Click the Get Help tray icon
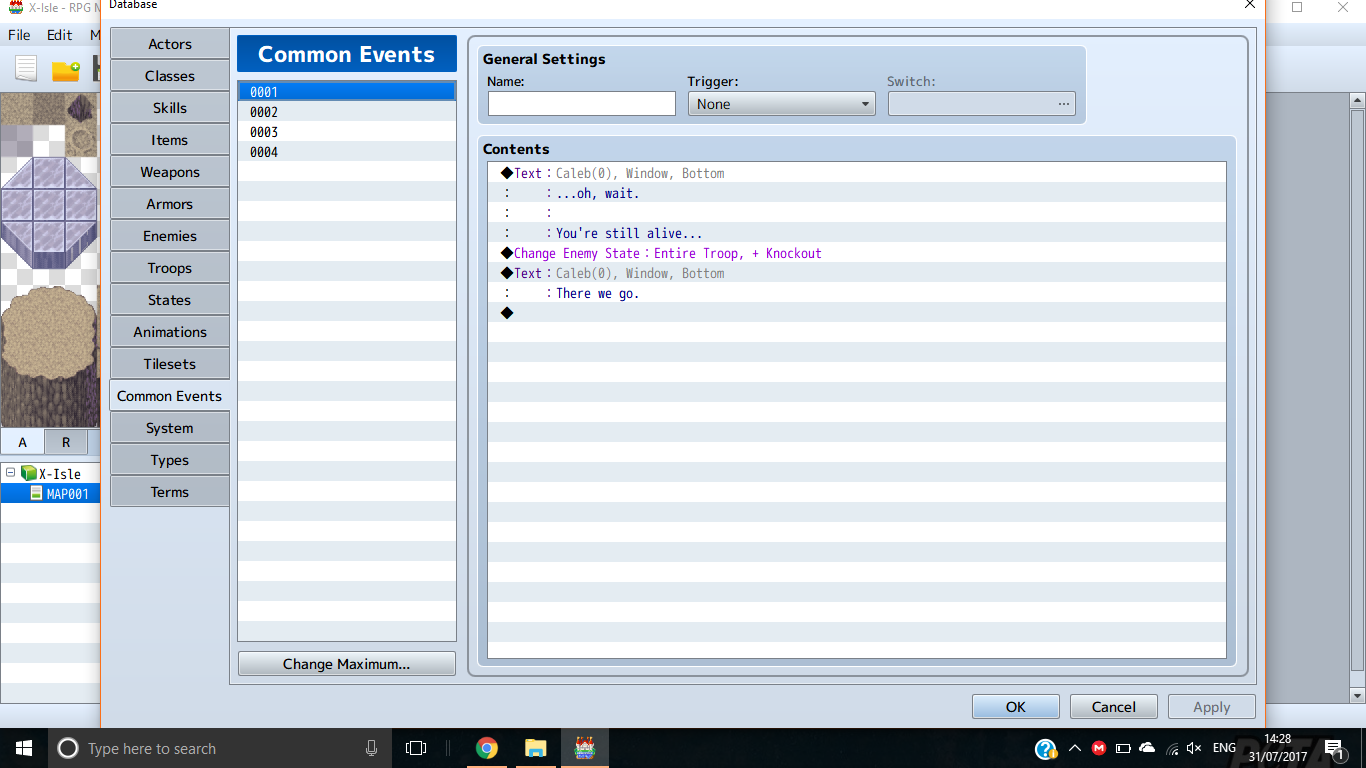 (x=1046, y=748)
